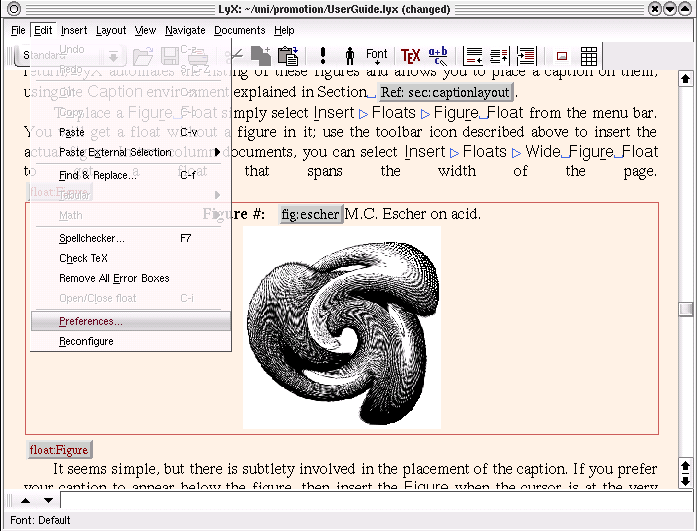Click the scrollbar down arrow at bottom
Image resolution: width=697 pixels, height=531 pixels.
click(x=685, y=481)
